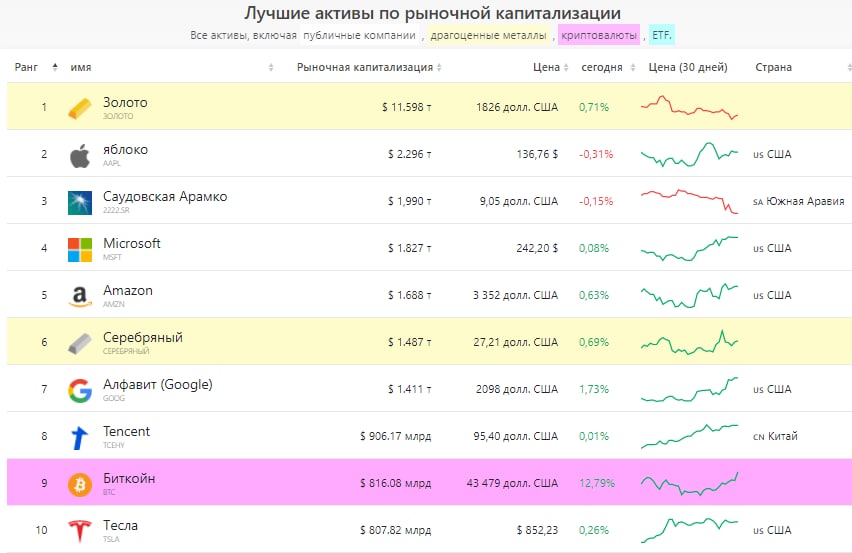Click the $ 1.411 т market cap
852x553 pixels.
[x=410, y=389]
